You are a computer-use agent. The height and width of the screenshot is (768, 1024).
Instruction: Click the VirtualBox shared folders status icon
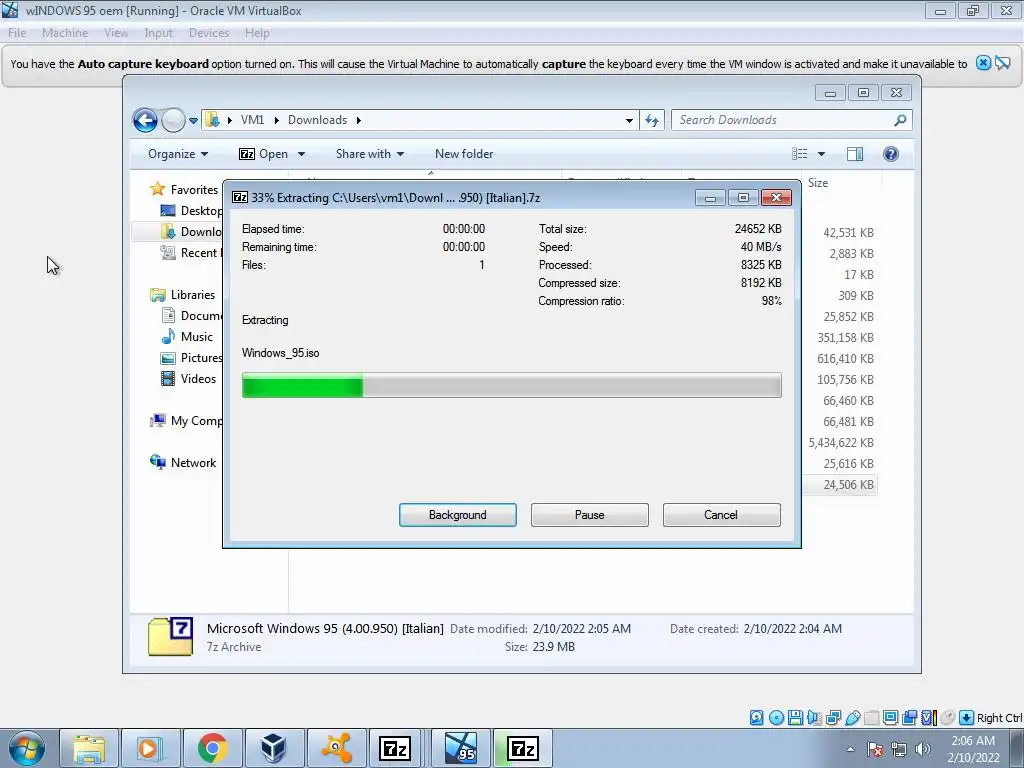tap(871, 718)
